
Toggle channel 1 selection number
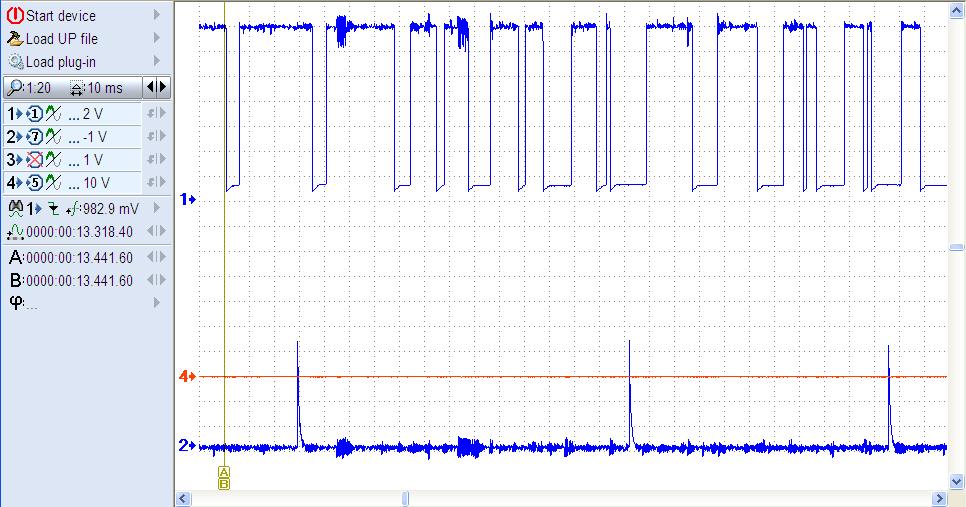14,114
